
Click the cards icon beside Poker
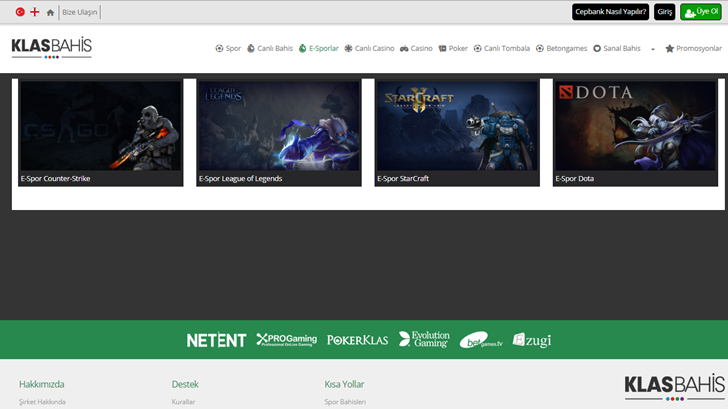coord(442,48)
